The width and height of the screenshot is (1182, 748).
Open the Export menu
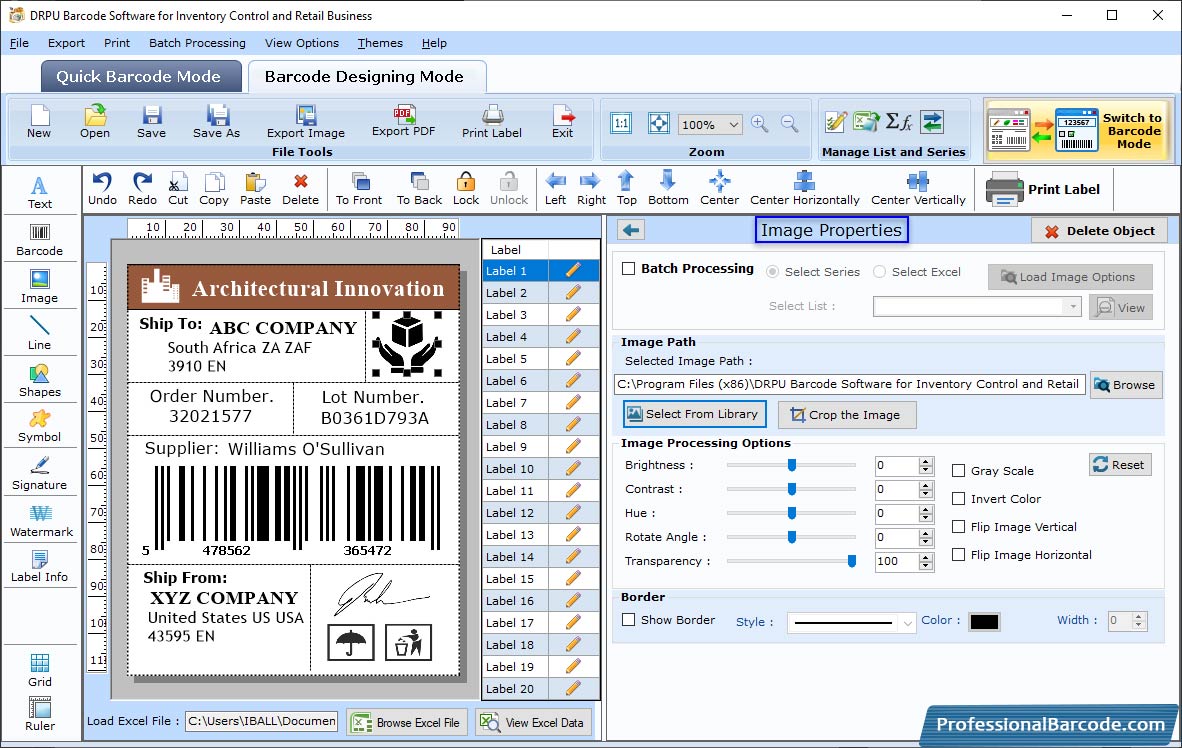pyautogui.click(x=66, y=43)
